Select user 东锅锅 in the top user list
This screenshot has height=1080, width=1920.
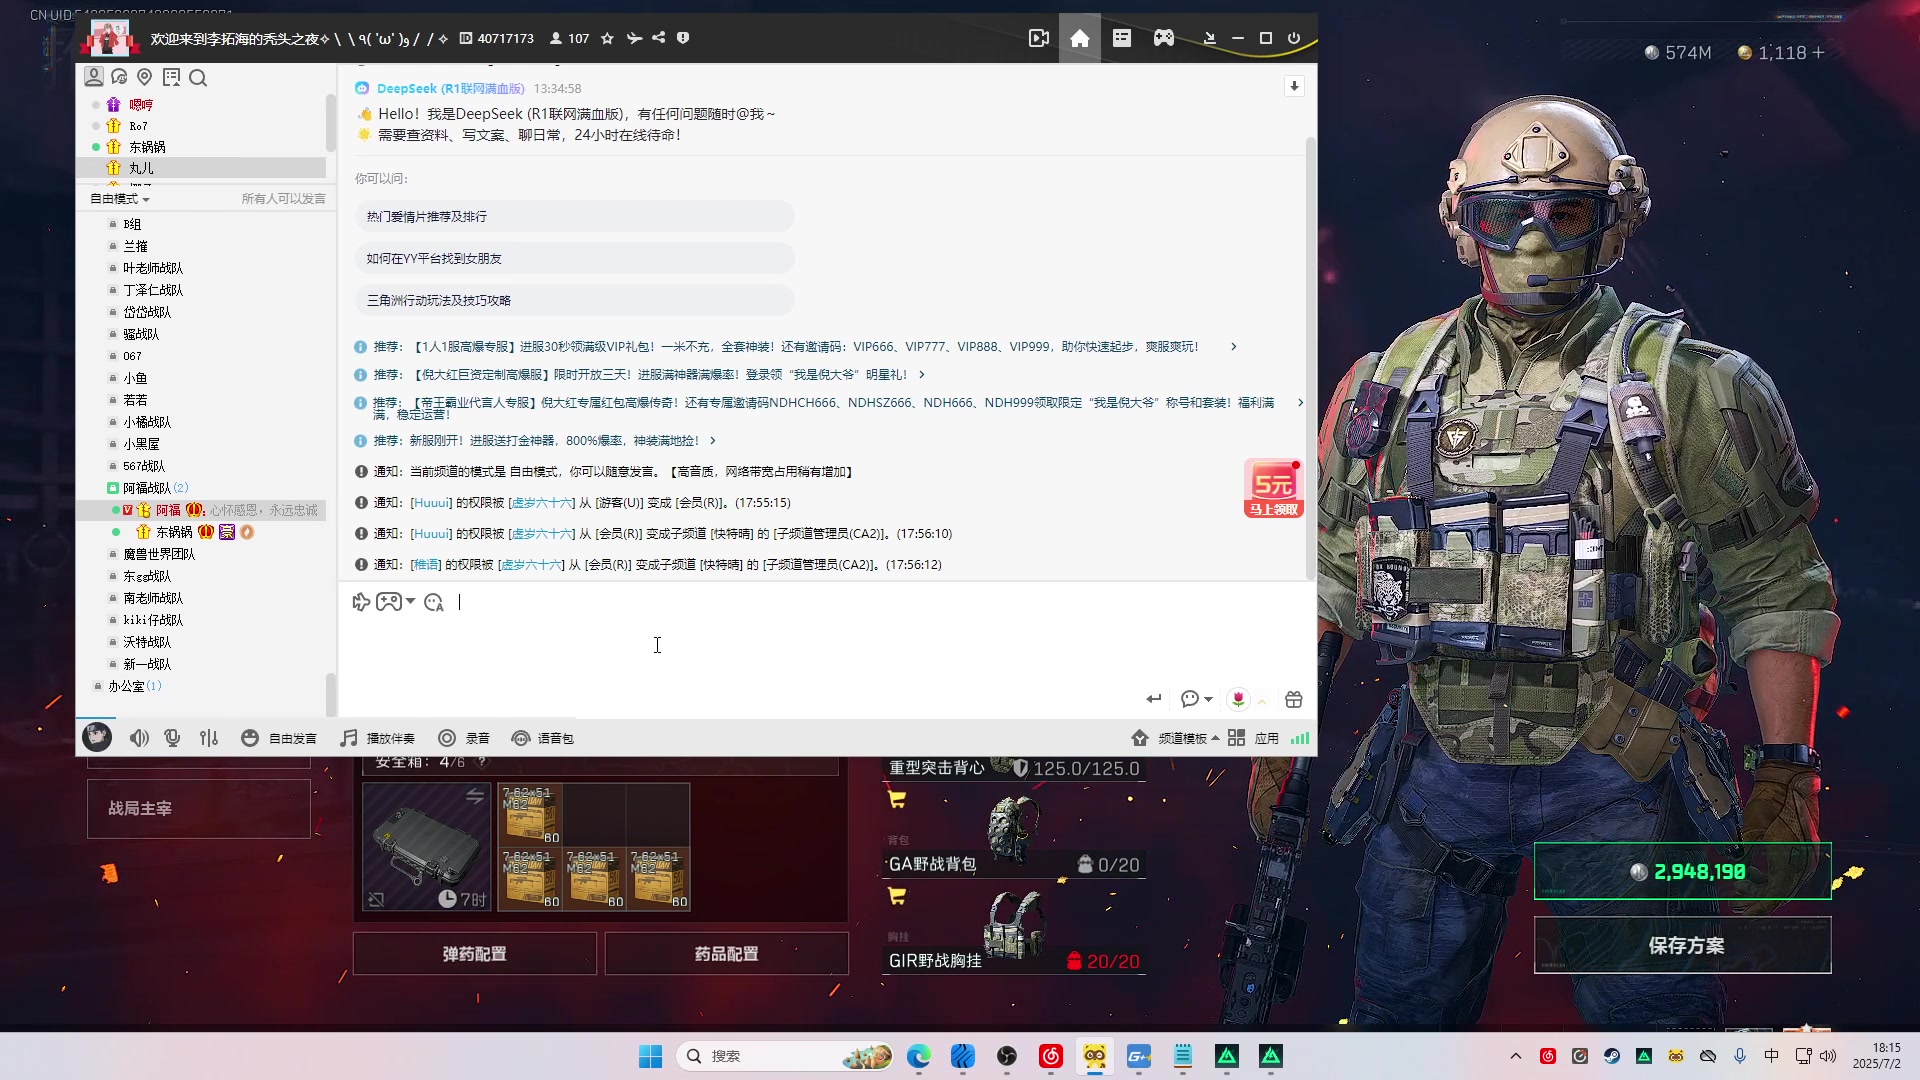click(x=147, y=147)
